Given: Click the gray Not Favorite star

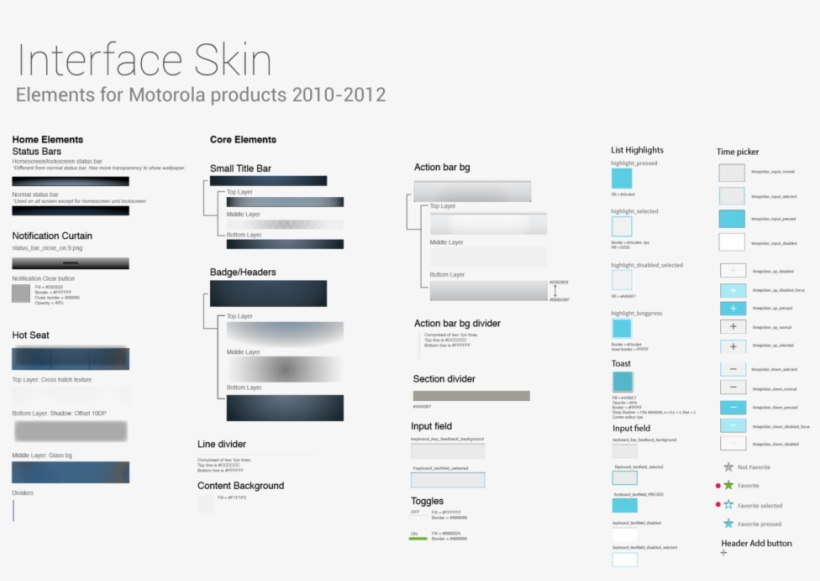Looking at the screenshot, I should point(728,467).
